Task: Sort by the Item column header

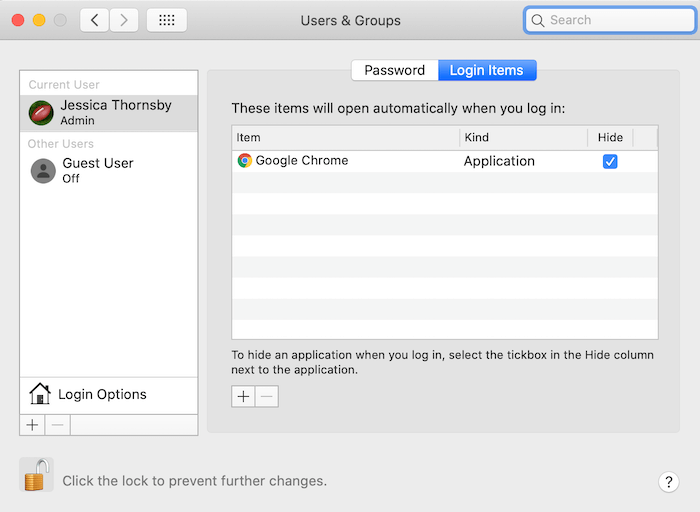Action: 346,137
